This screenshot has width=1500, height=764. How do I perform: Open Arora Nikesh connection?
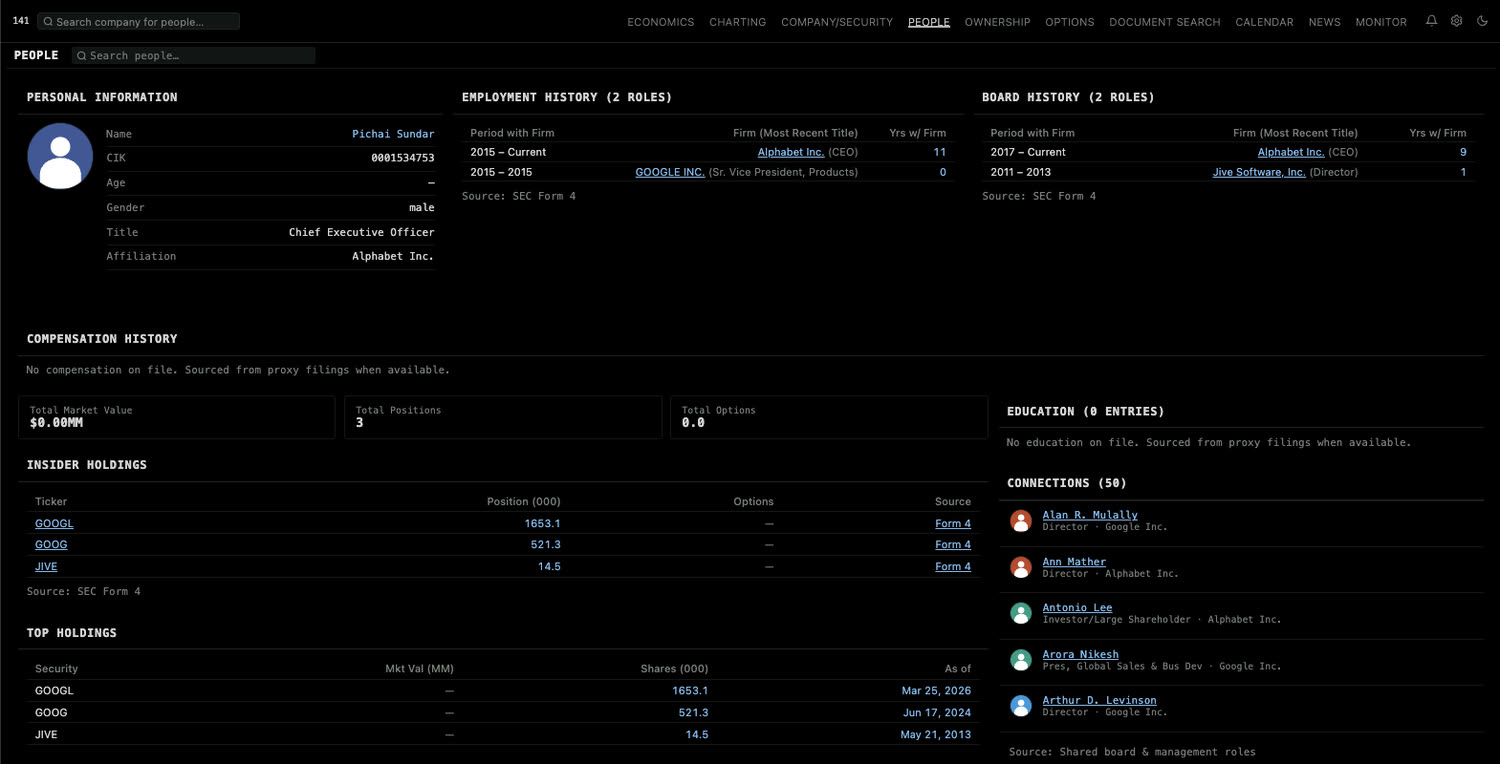(1080, 655)
